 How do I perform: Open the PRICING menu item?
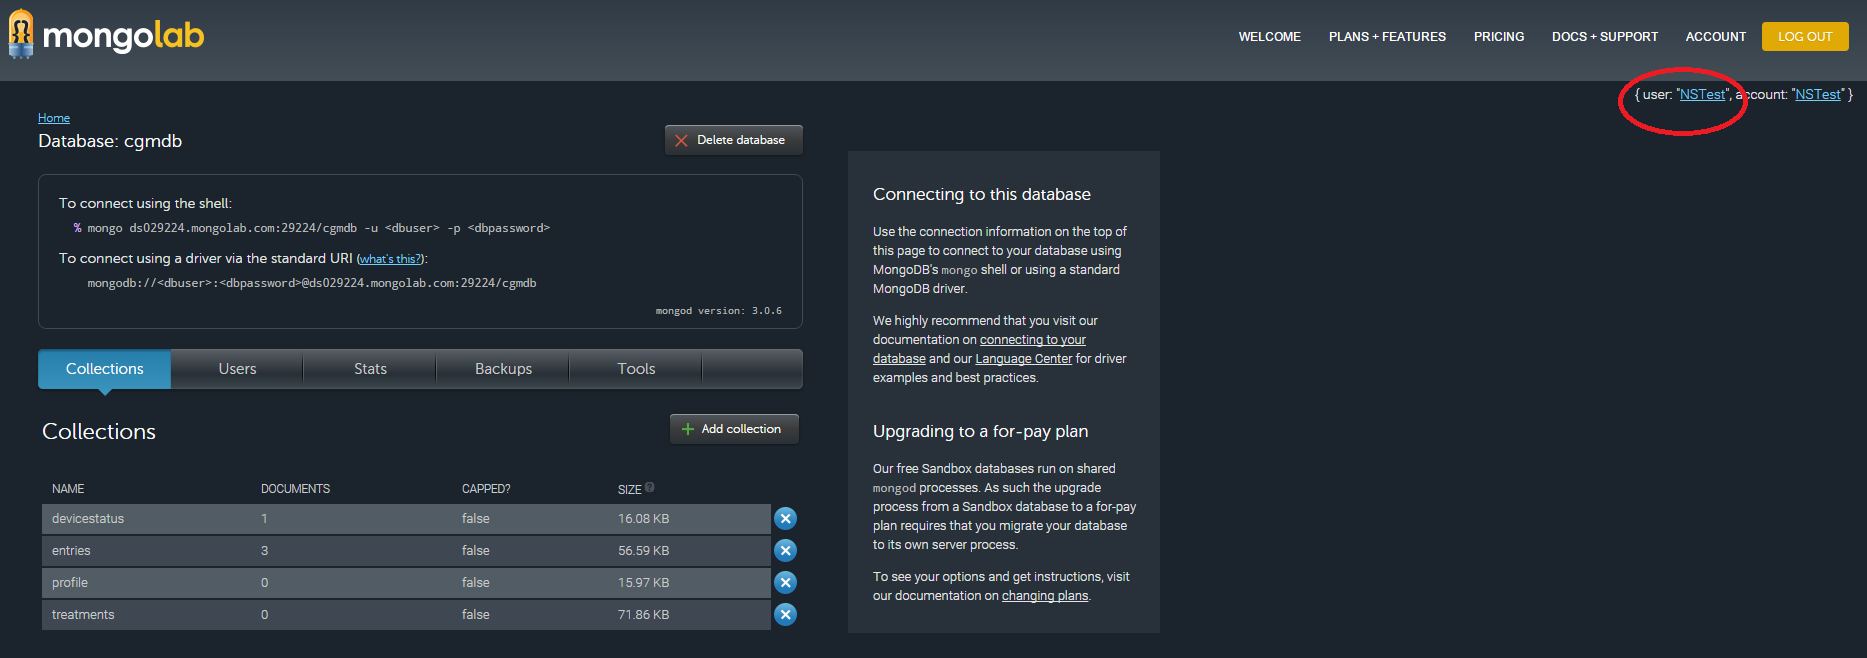(x=1498, y=37)
